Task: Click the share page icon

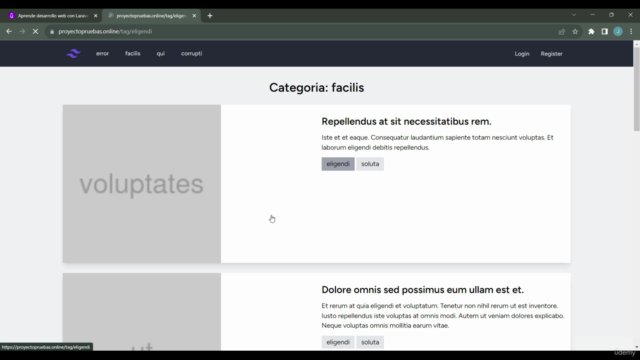Action: click(x=562, y=31)
